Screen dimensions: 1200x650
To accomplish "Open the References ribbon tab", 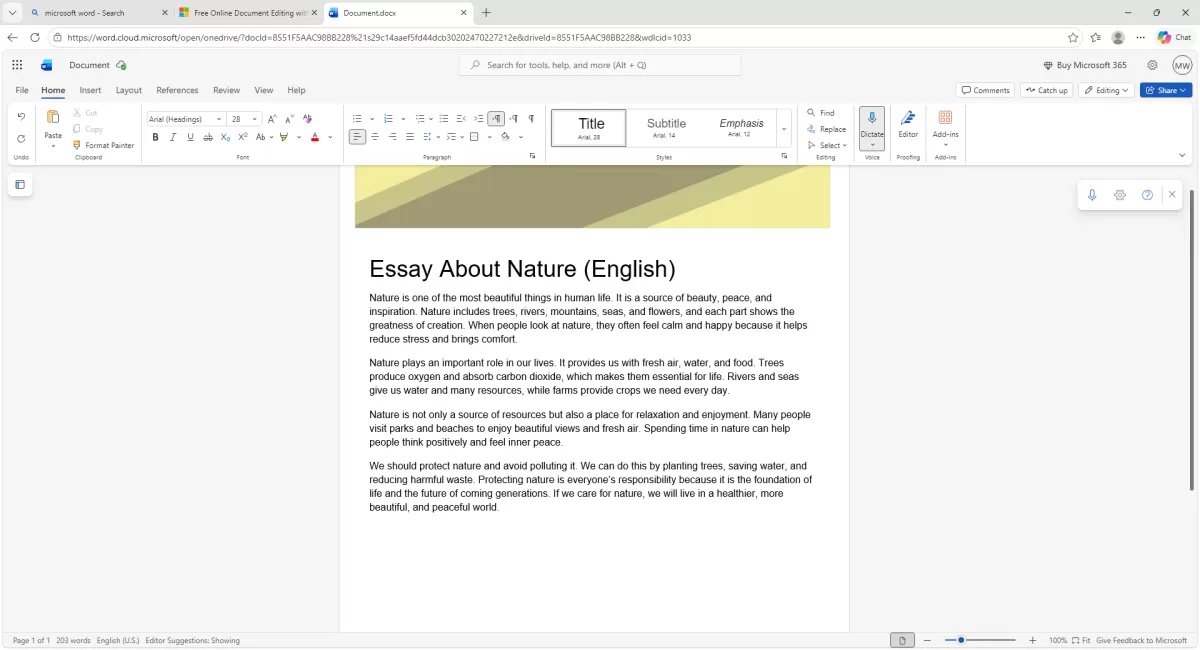I will (x=177, y=90).
